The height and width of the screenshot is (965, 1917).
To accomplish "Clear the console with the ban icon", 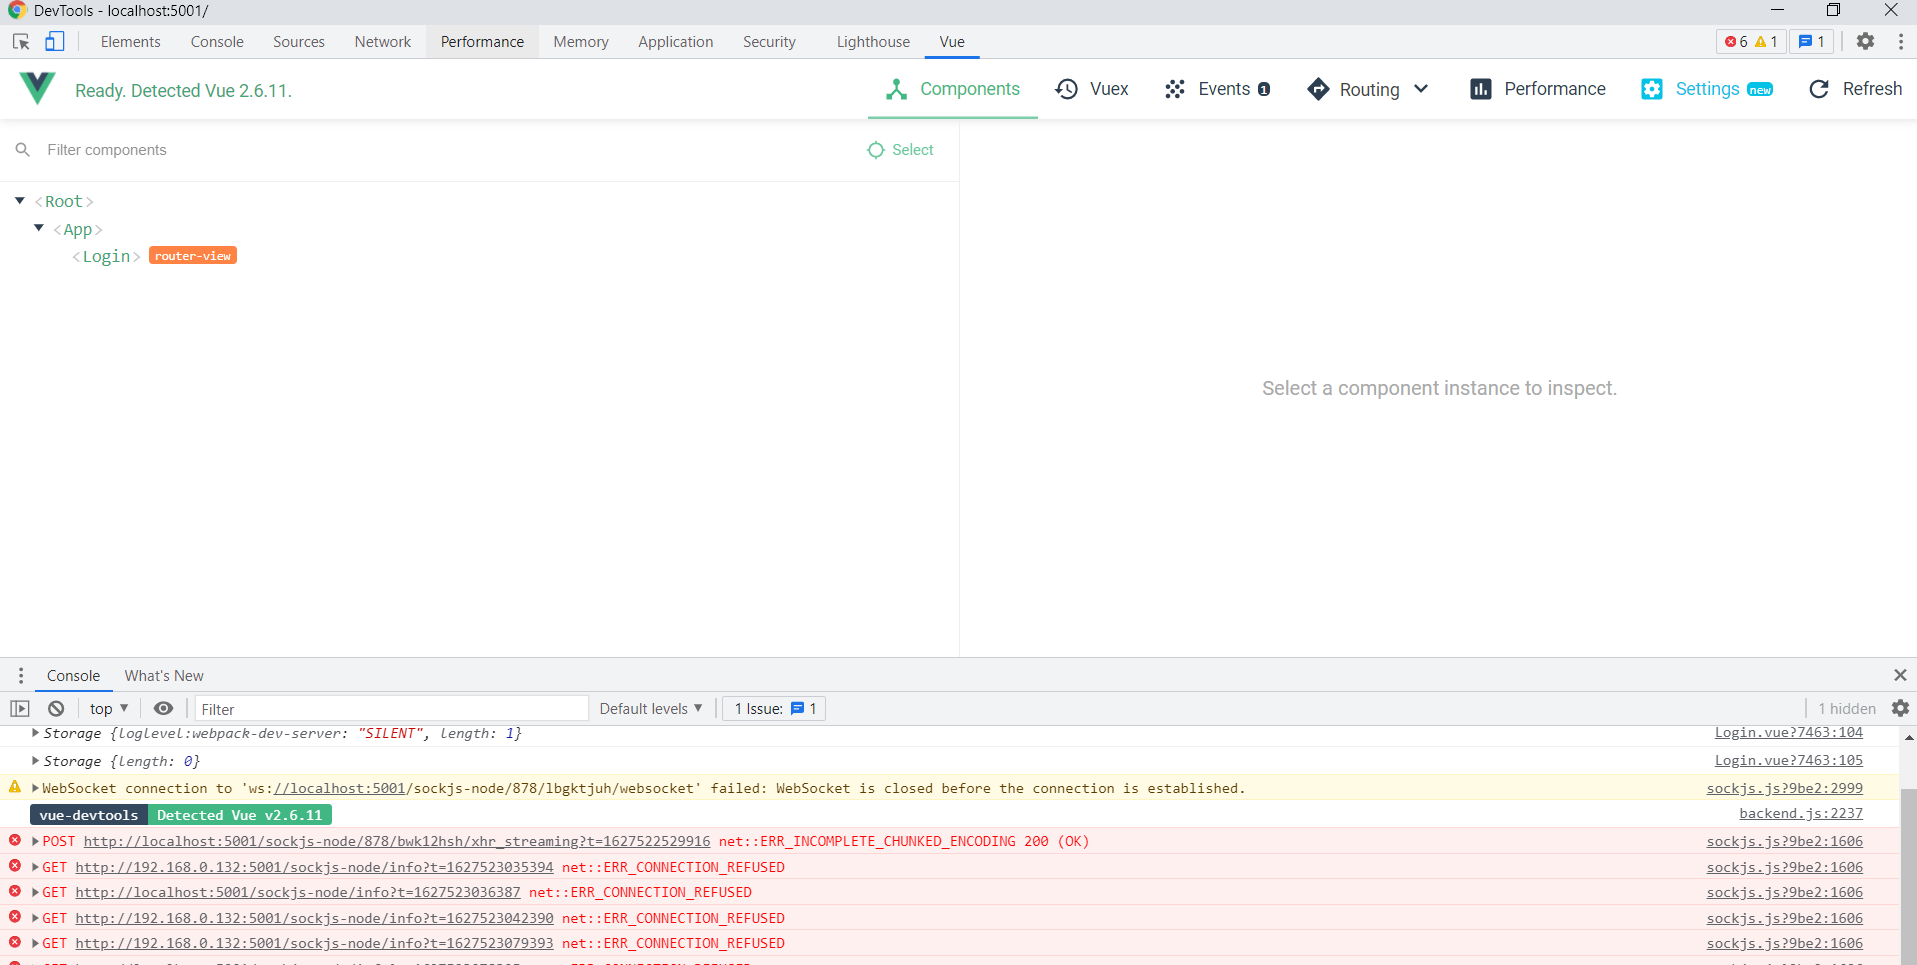I will click(x=56, y=709).
